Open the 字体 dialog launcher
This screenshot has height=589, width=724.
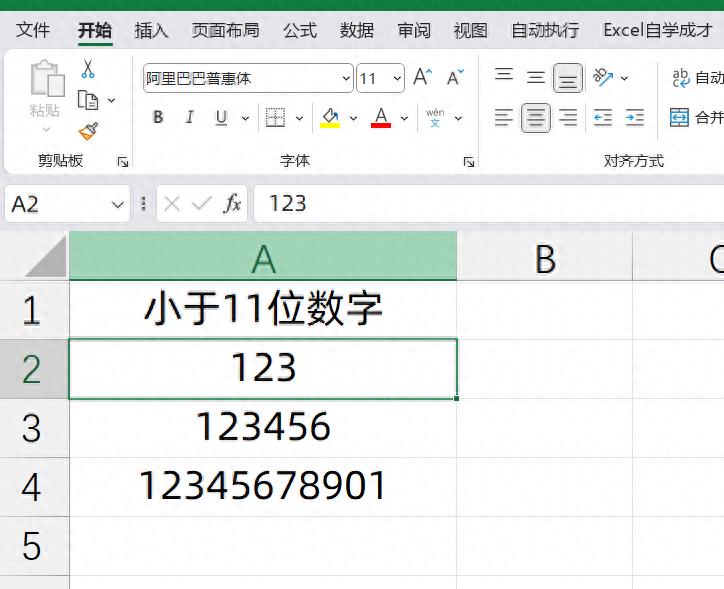pyautogui.click(x=469, y=162)
